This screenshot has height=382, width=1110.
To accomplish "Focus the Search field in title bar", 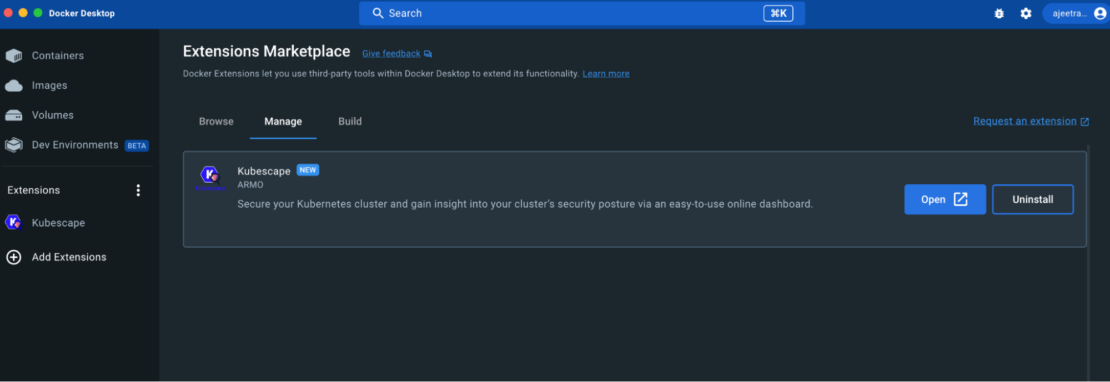I will click(x=582, y=13).
